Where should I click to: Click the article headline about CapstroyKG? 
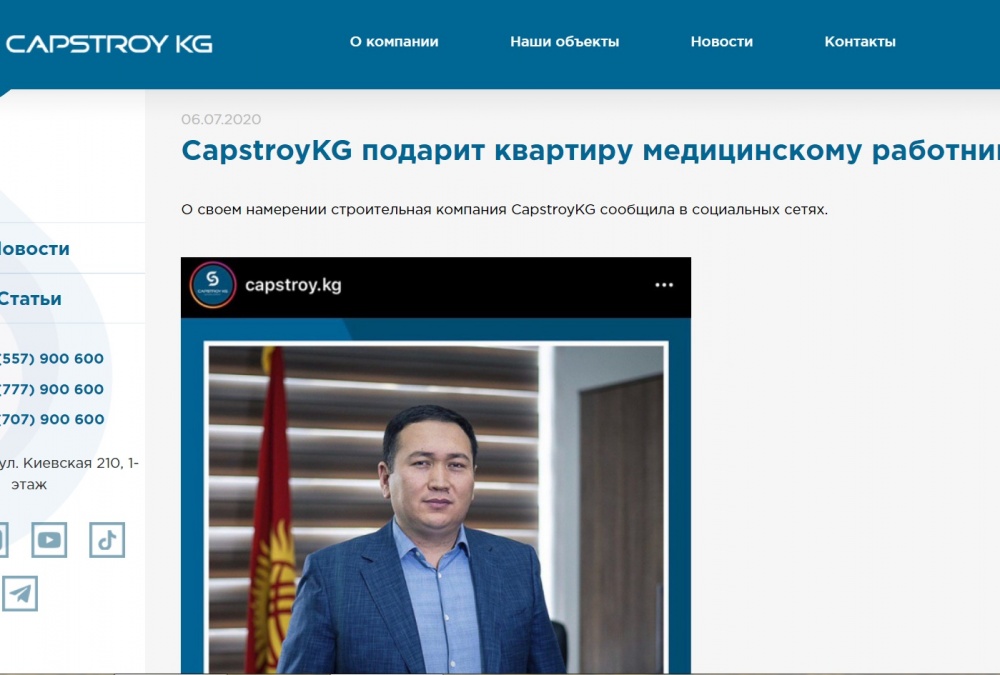click(x=591, y=151)
